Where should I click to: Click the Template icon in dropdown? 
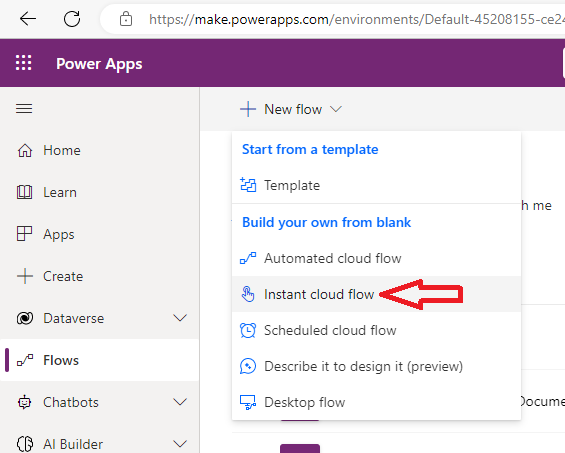pos(248,185)
